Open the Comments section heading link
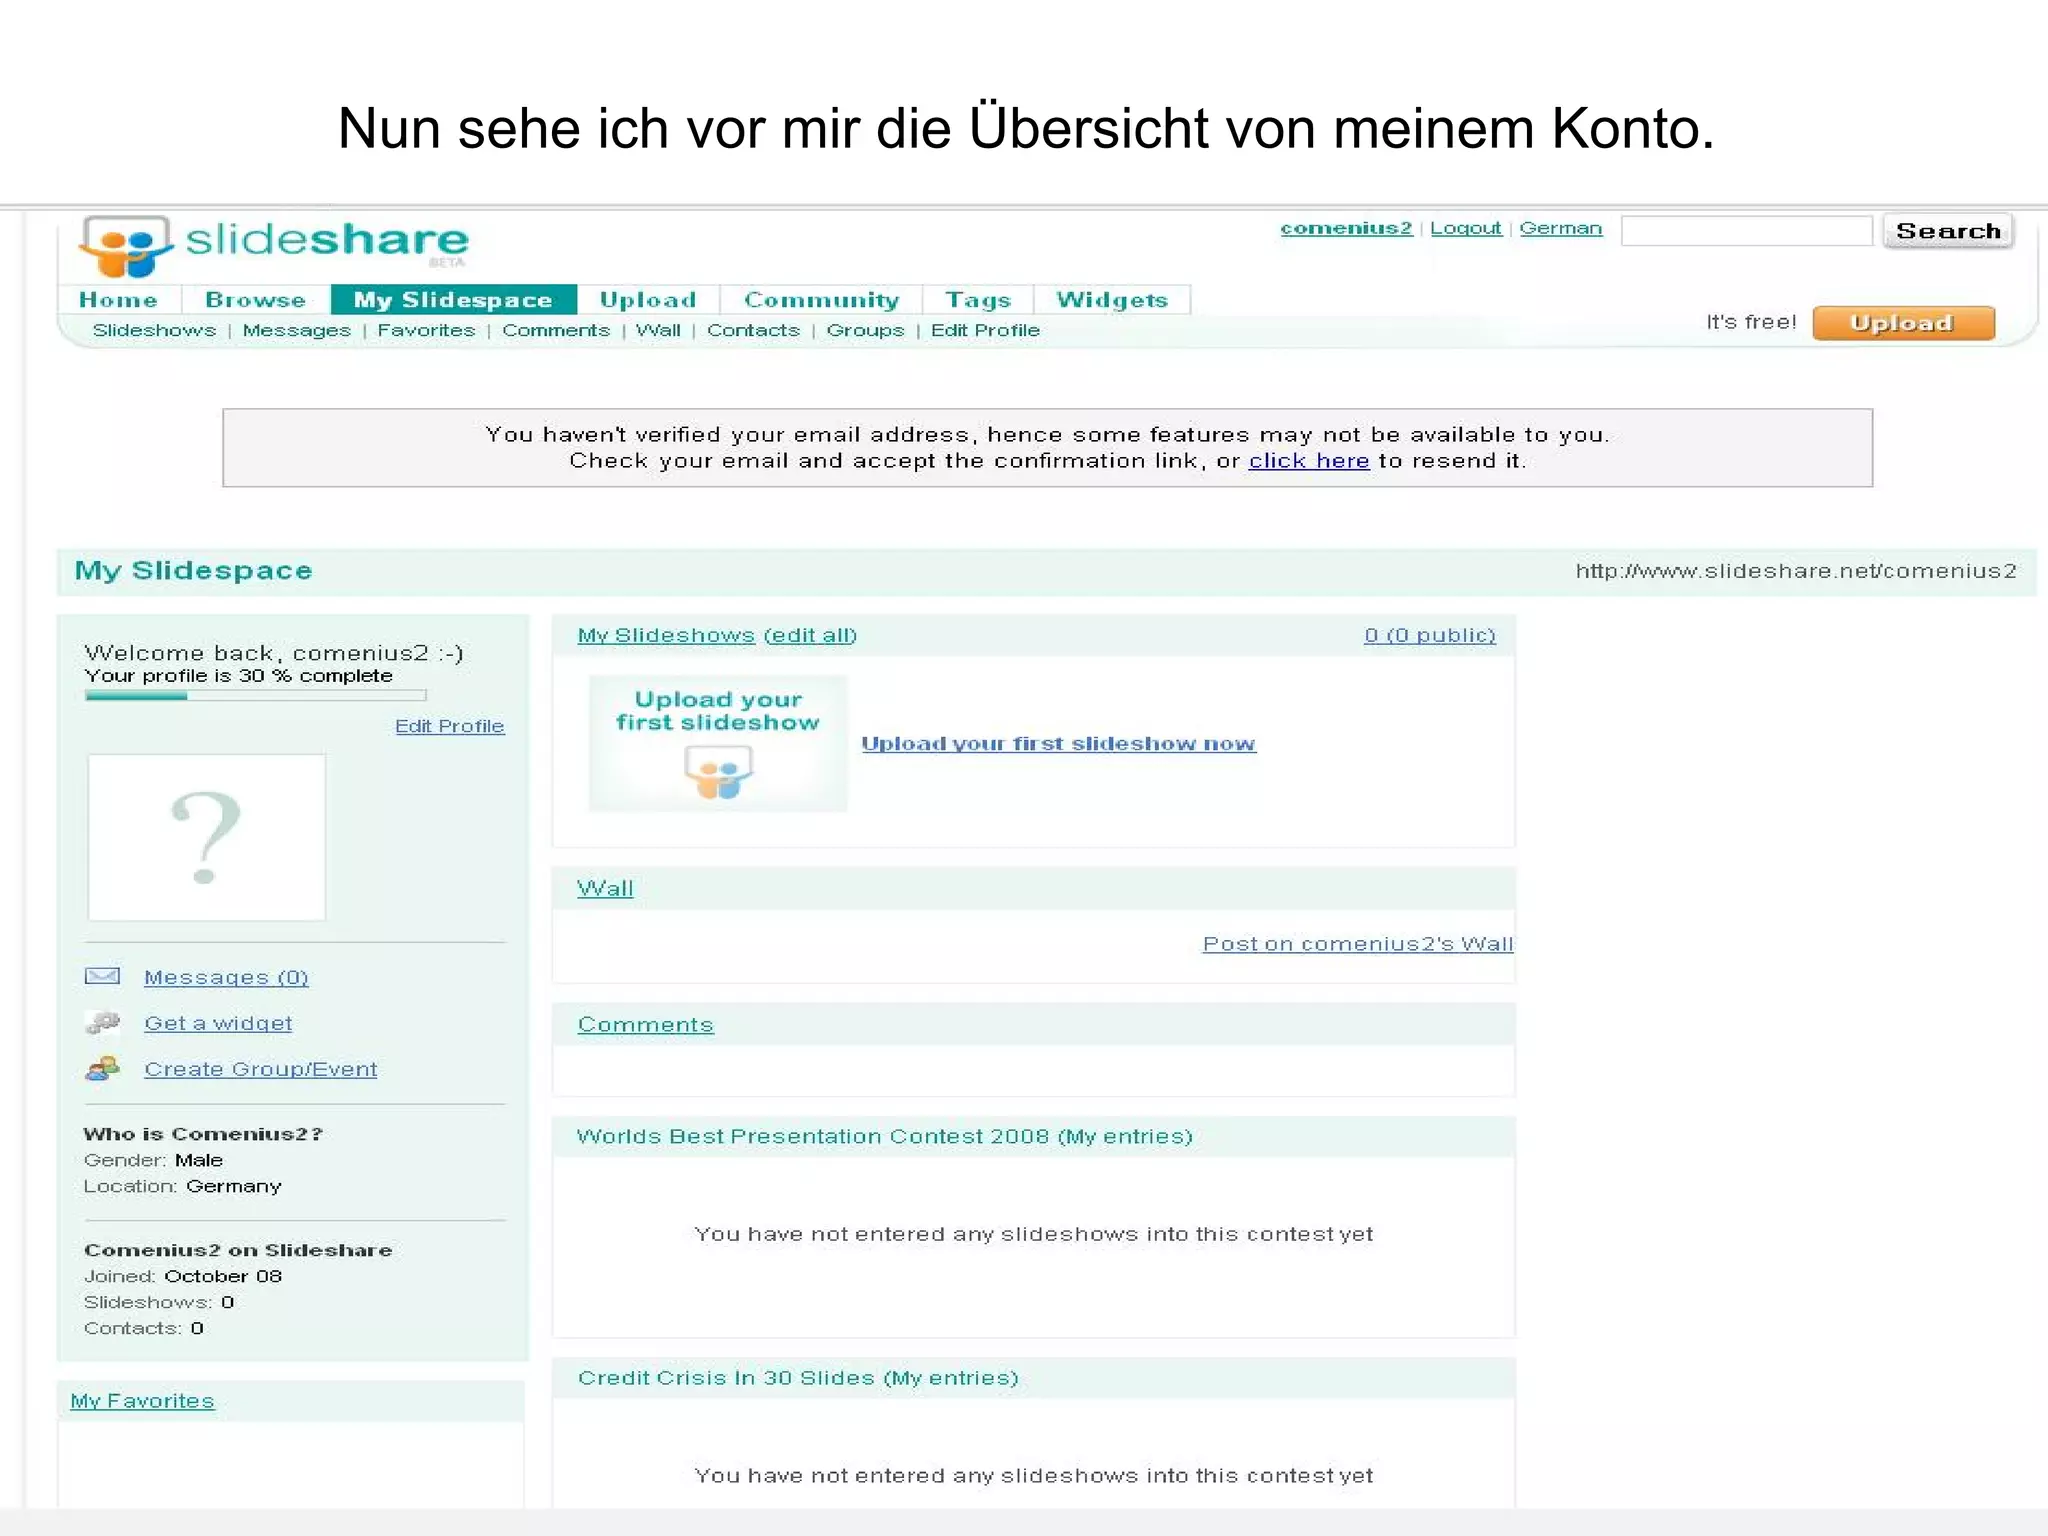The height and width of the screenshot is (1536, 2048). (x=645, y=1025)
